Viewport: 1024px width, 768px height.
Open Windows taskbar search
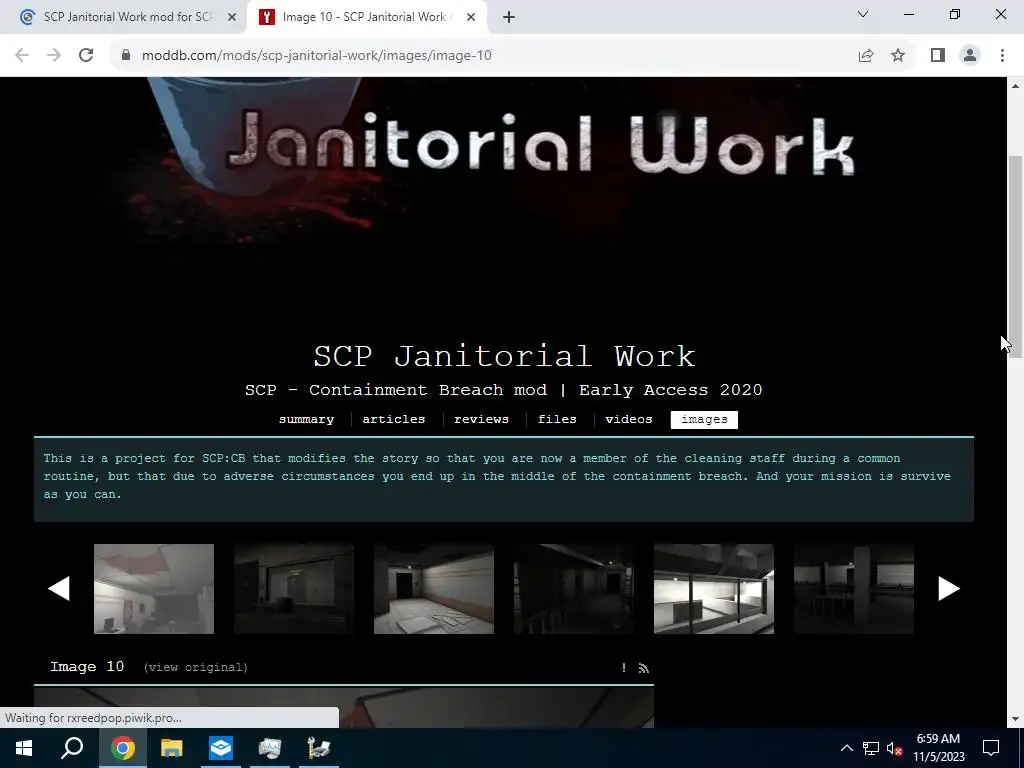pyautogui.click(x=72, y=748)
